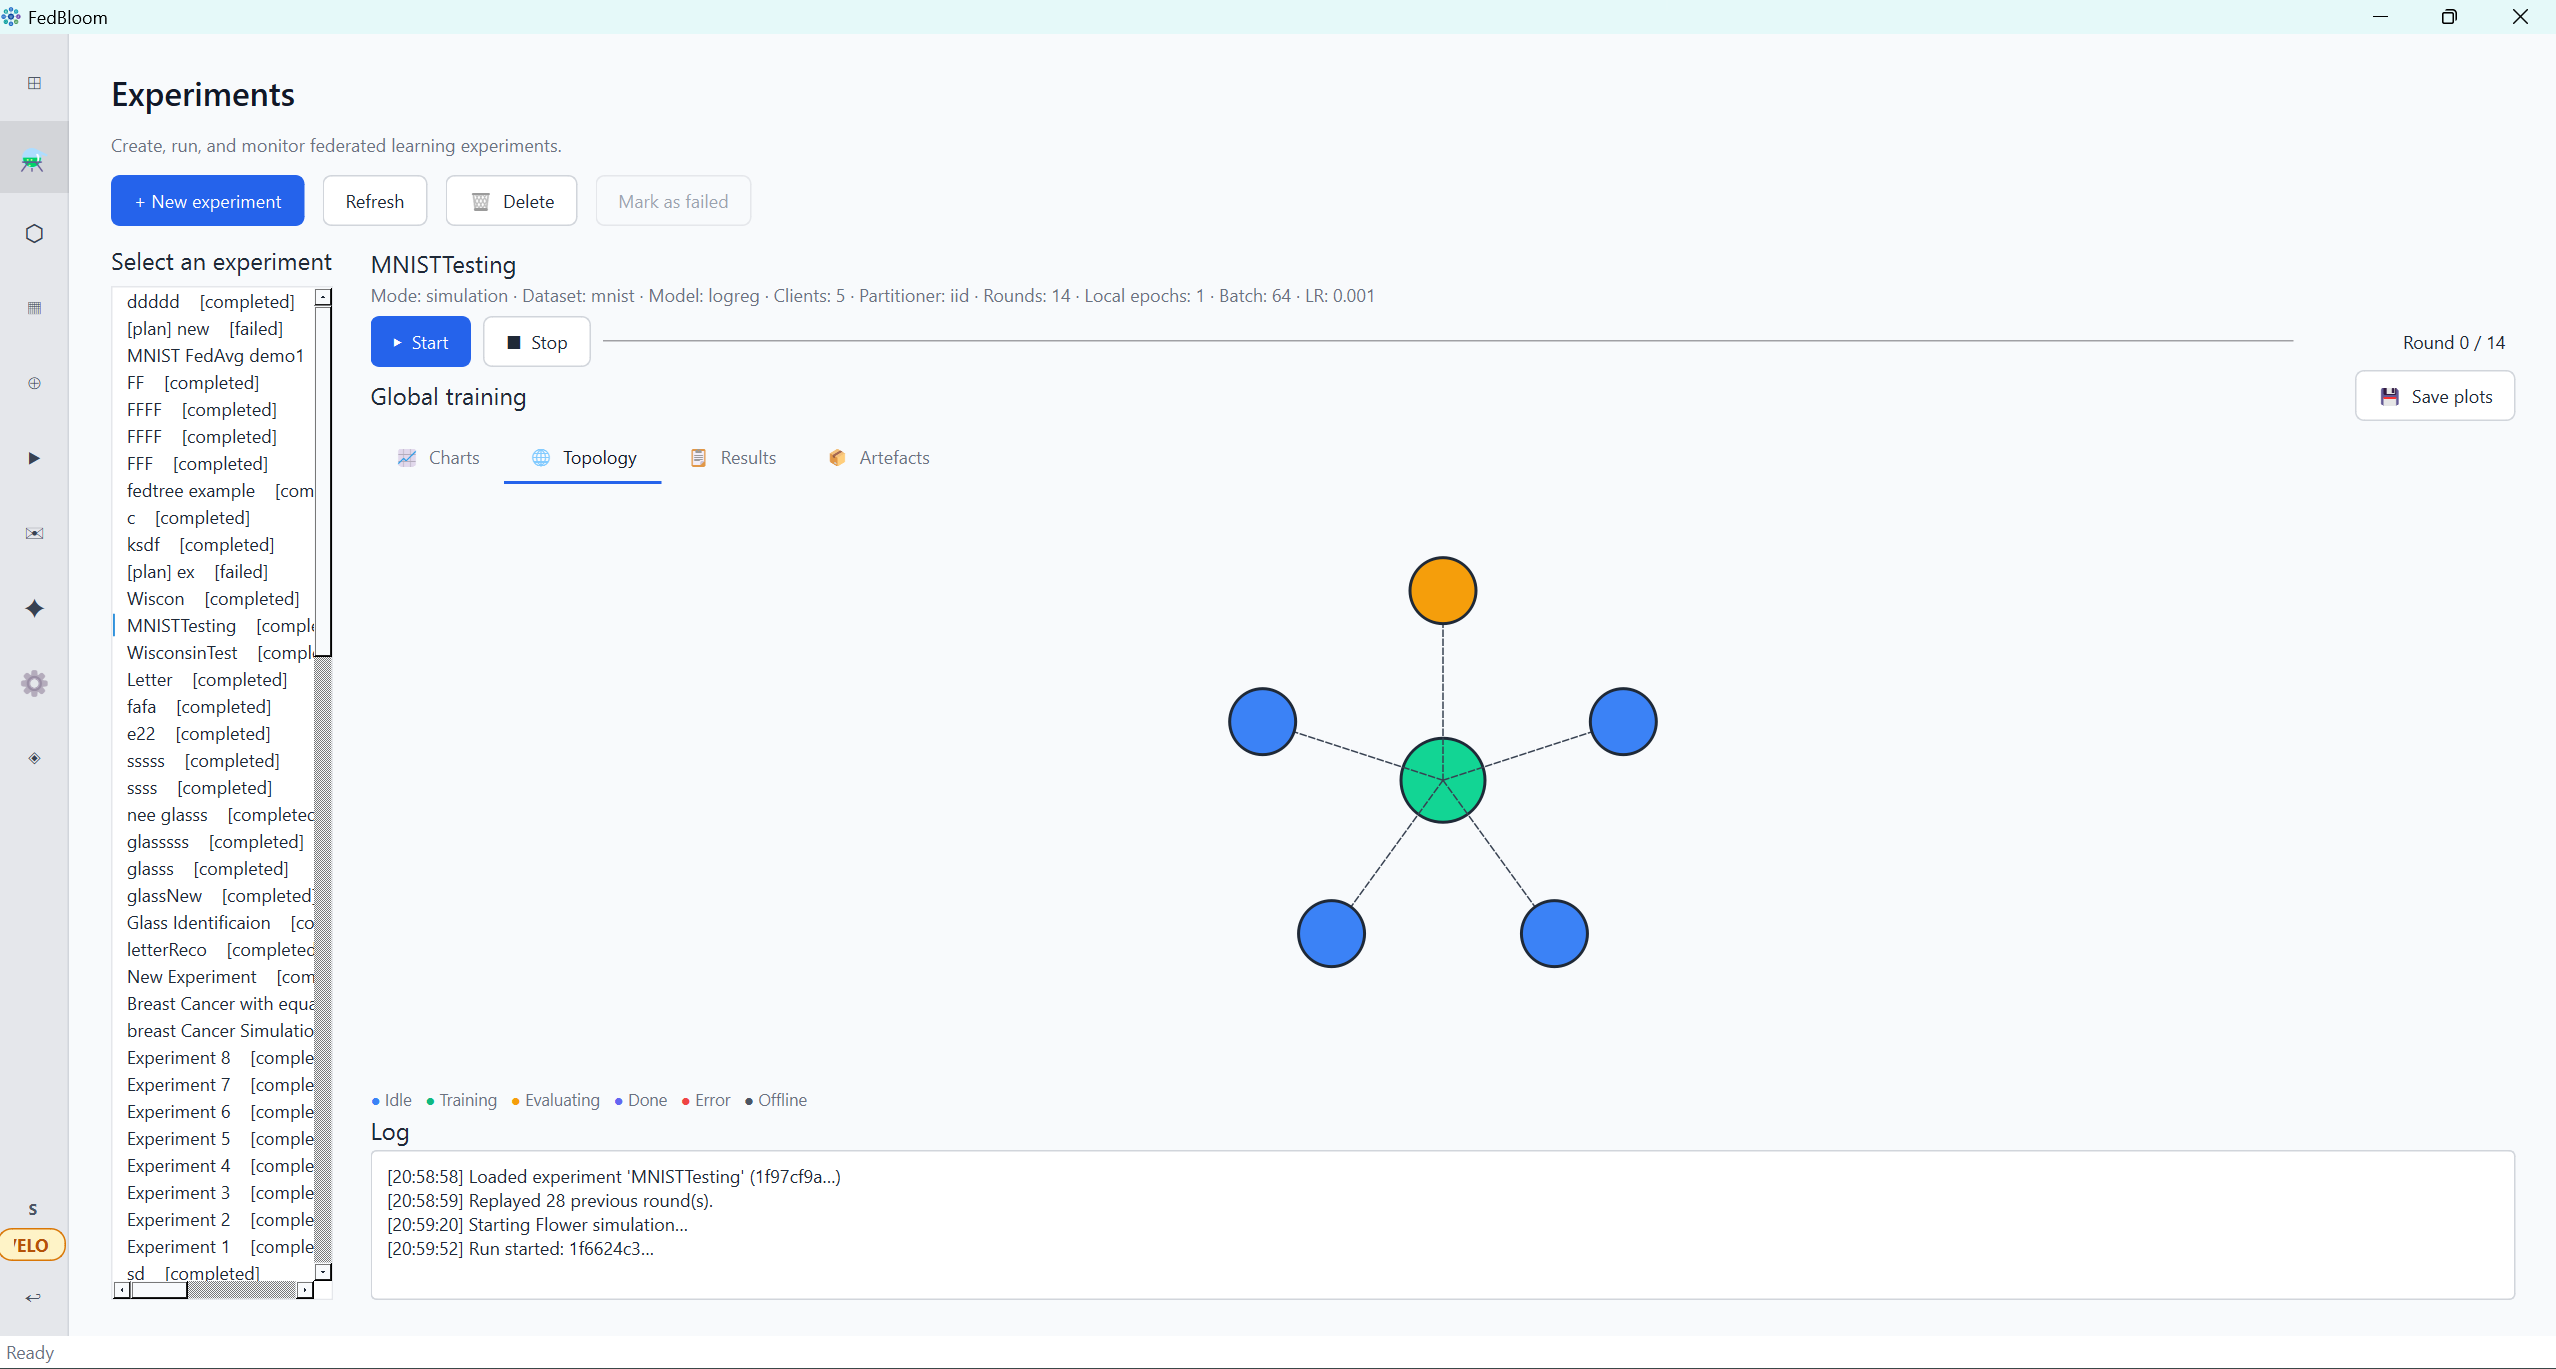Click the 'ELO badge in sidebar
This screenshot has height=1369, width=2556.
coord(32,1245)
